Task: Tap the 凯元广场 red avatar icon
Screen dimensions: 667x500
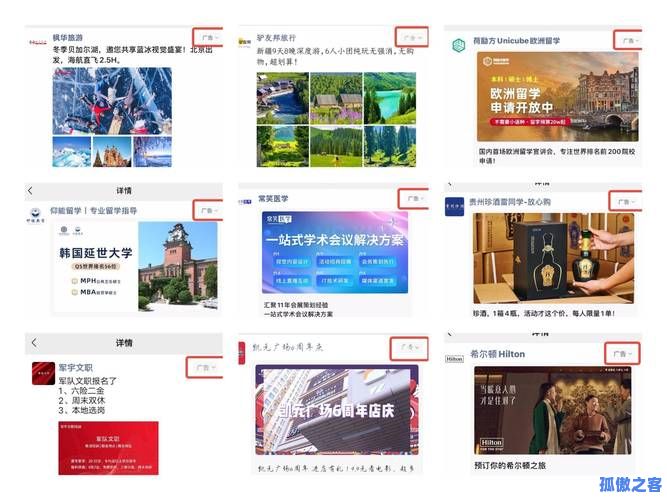Action: pyautogui.click(x=242, y=353)
